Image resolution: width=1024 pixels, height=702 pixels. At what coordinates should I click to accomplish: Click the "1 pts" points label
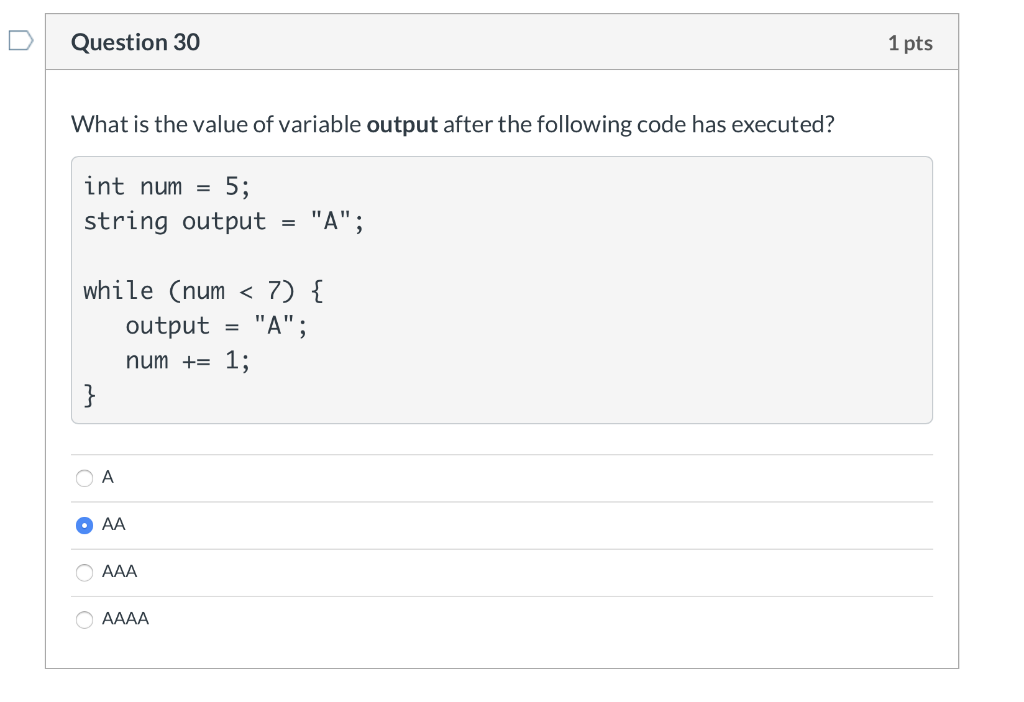pyautogui.click(x=909, y=43)
